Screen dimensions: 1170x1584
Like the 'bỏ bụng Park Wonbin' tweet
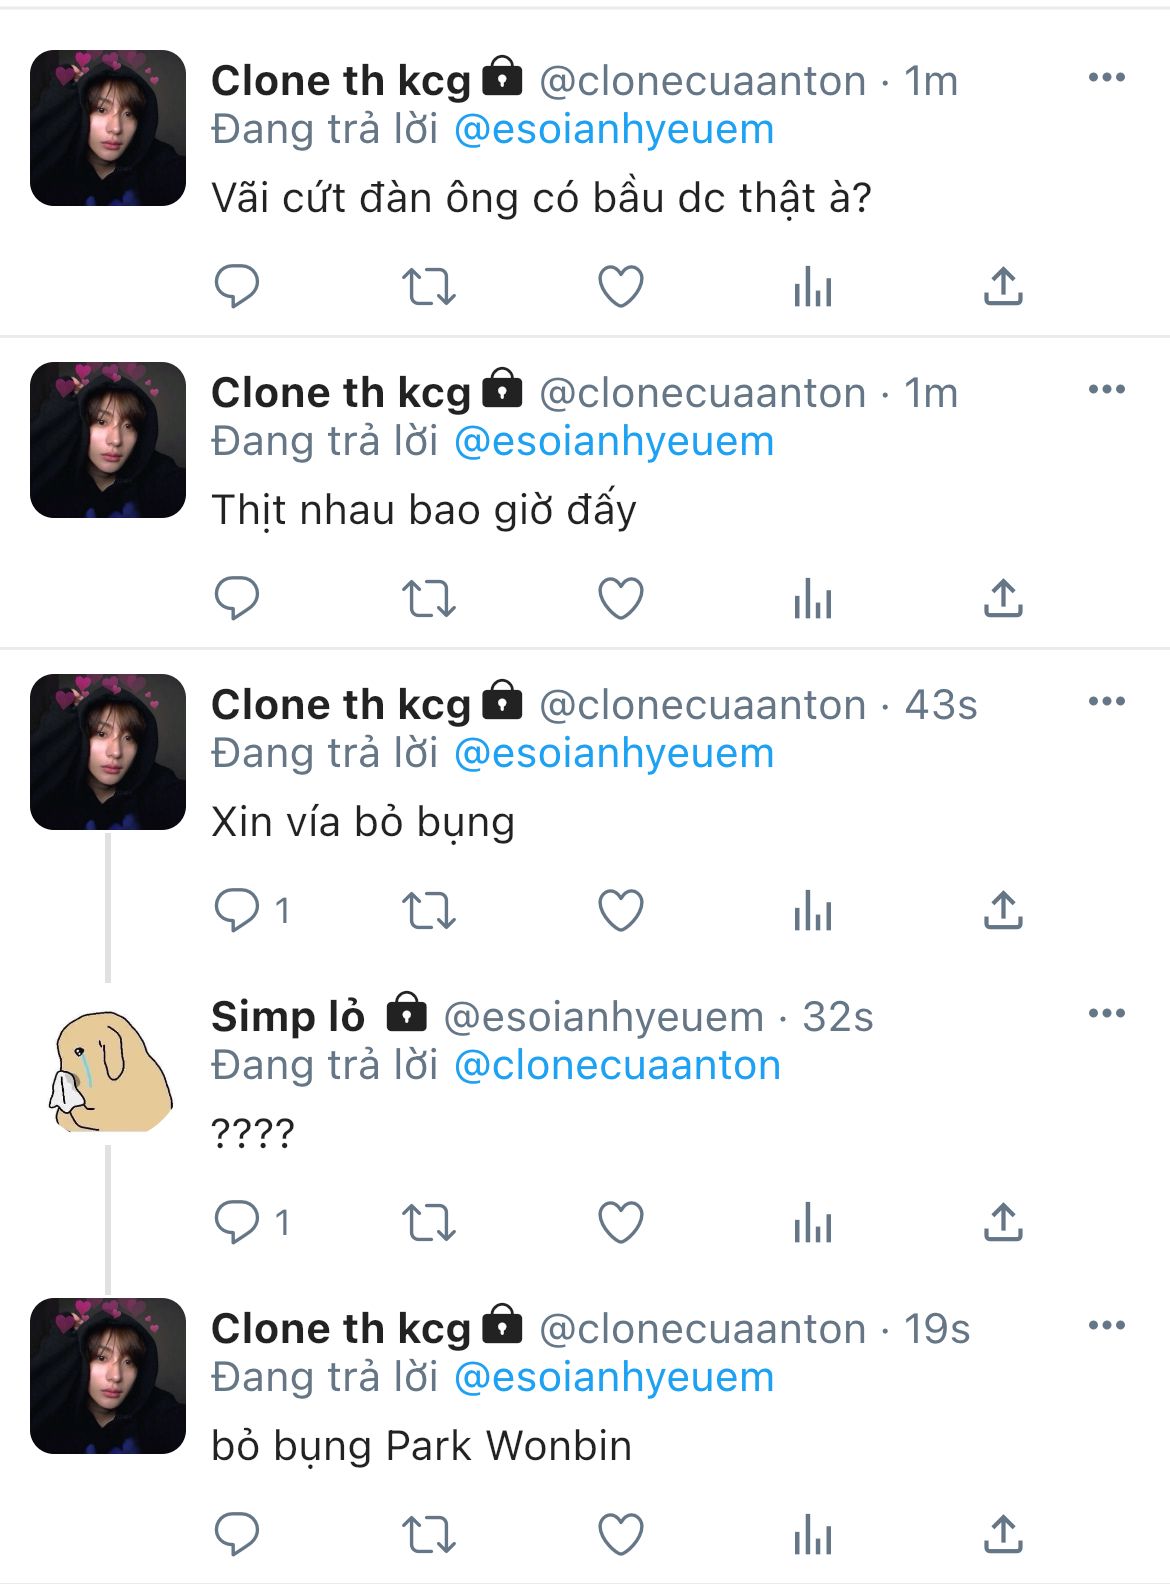(621, 1535)
